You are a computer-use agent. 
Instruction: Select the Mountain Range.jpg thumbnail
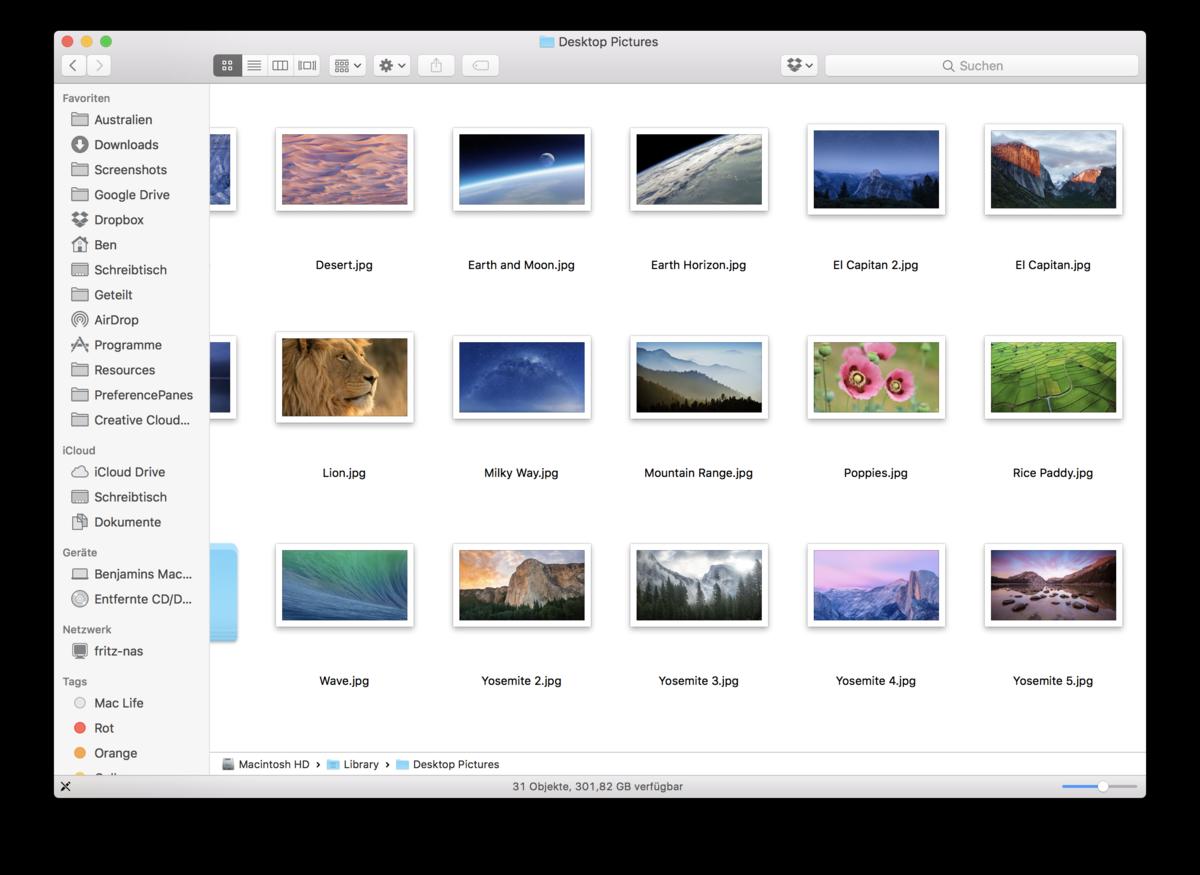[x=699, y=377]
